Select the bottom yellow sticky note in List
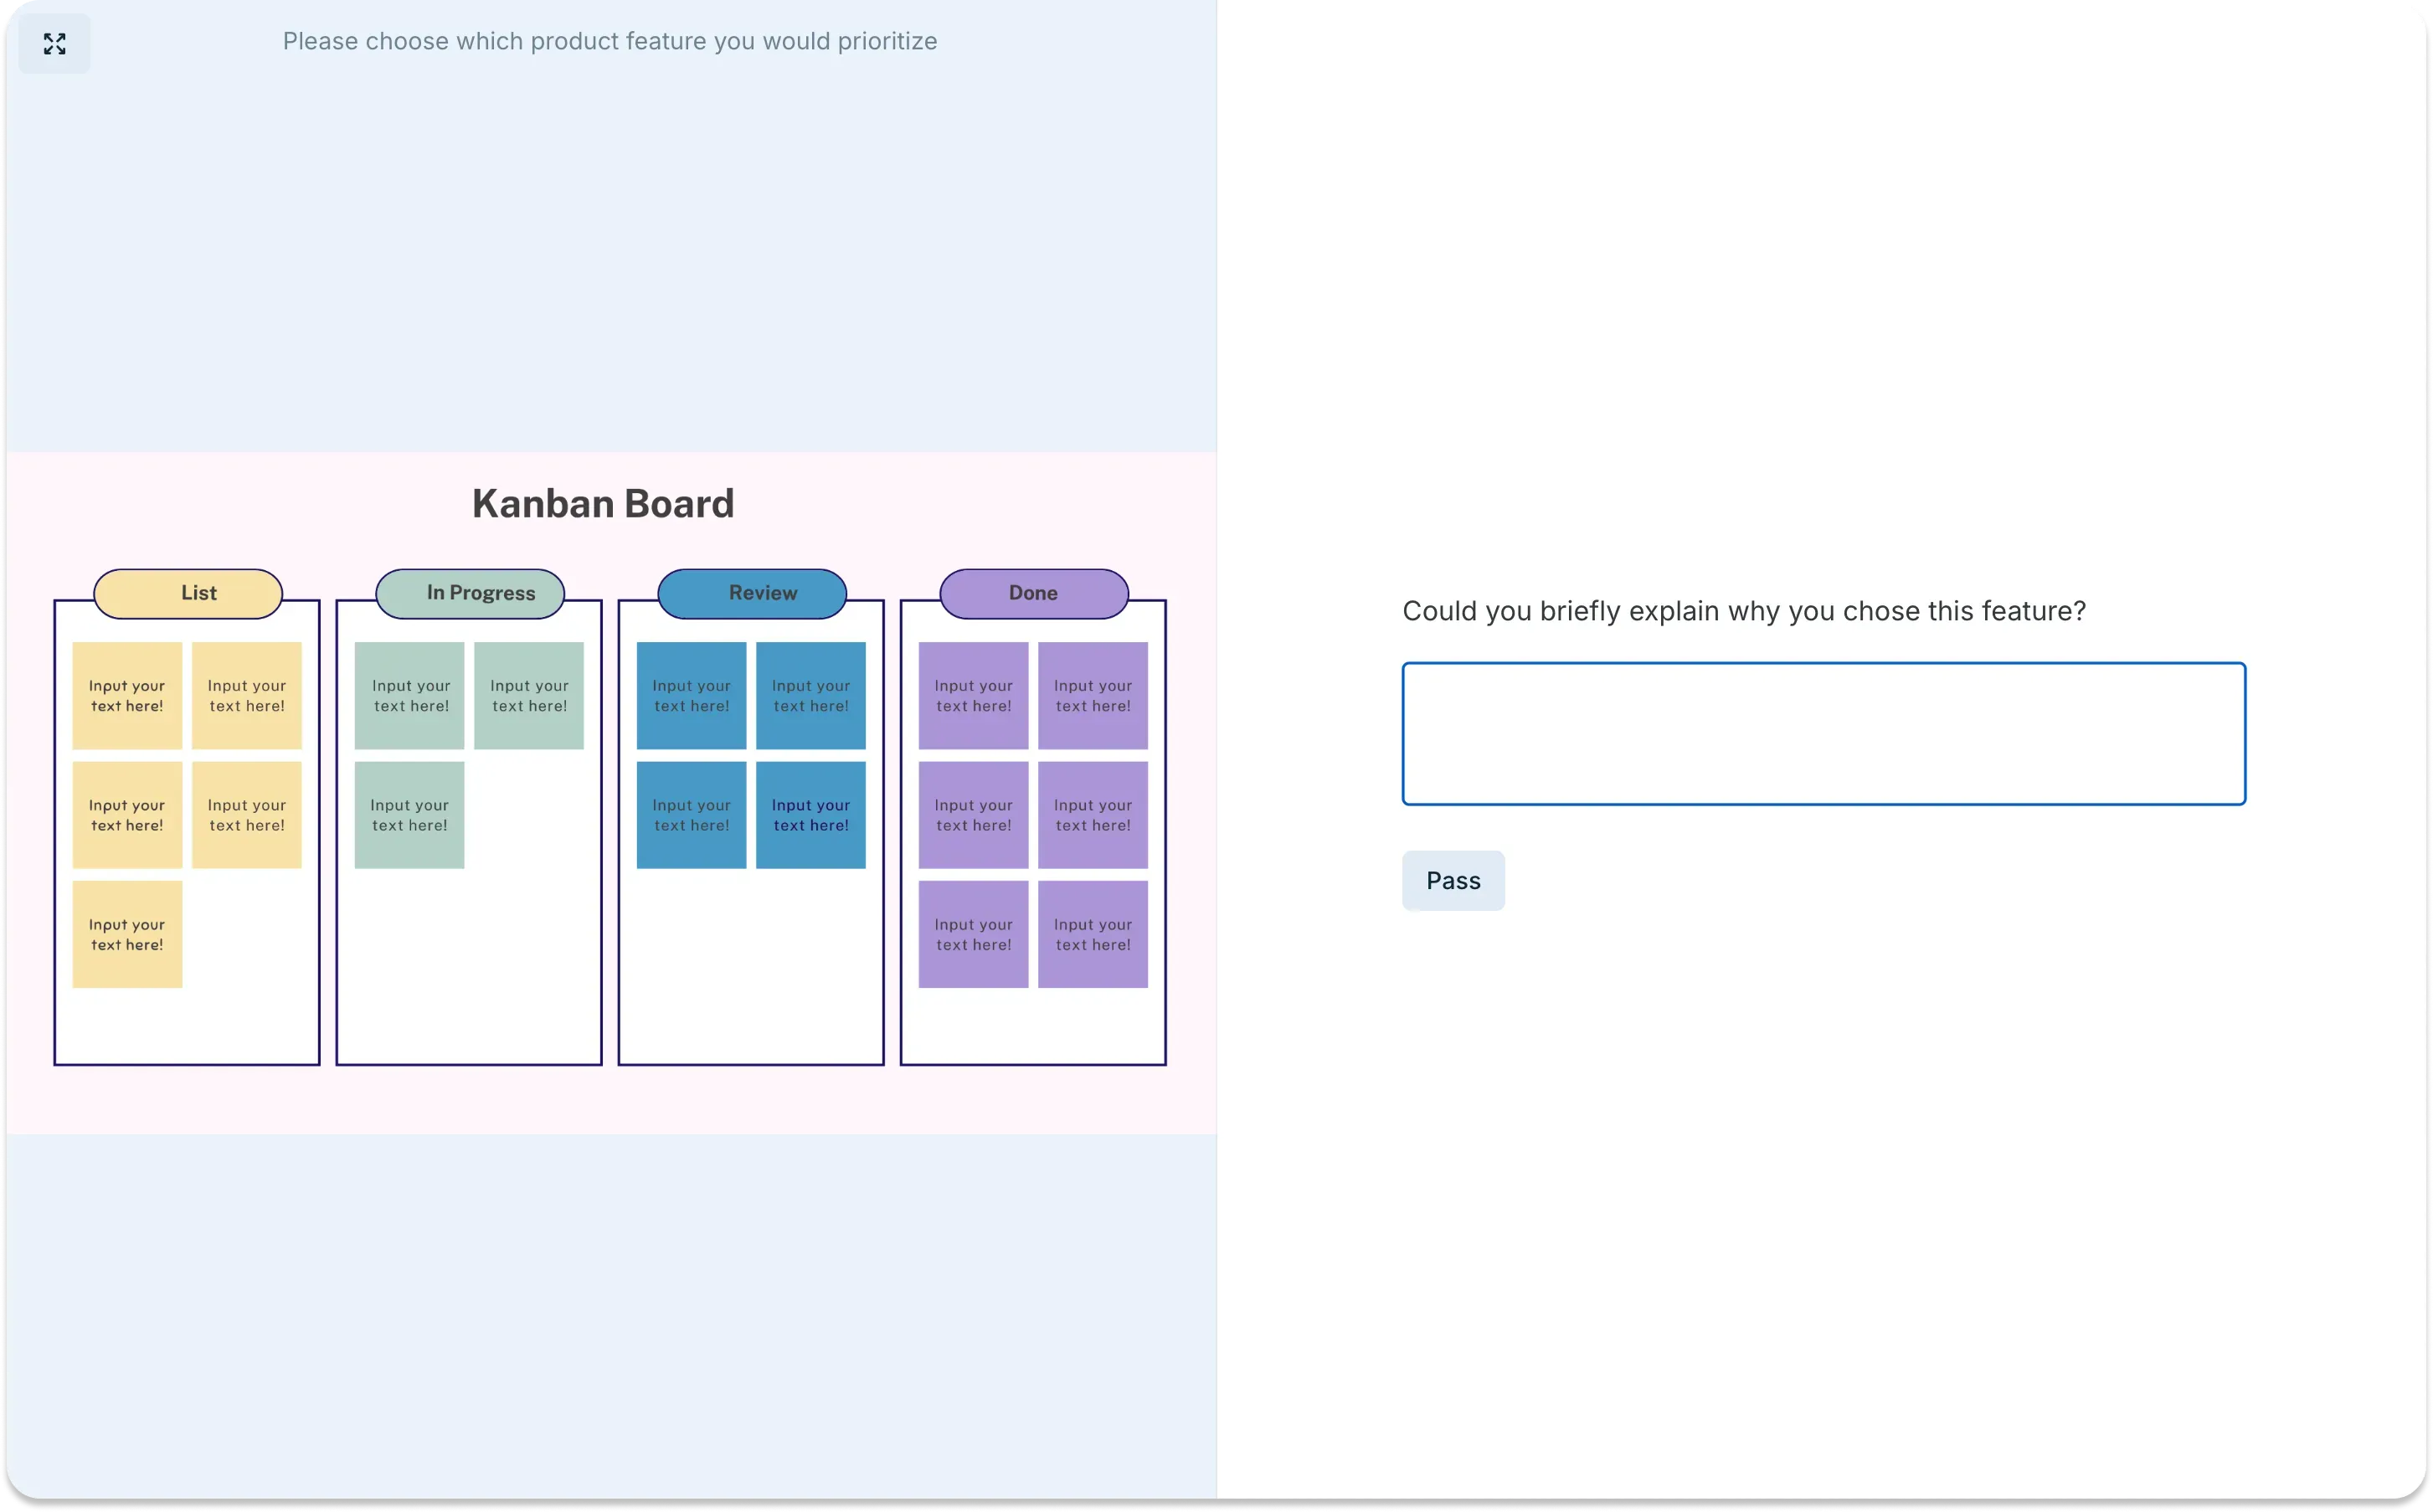 [127, 934]
